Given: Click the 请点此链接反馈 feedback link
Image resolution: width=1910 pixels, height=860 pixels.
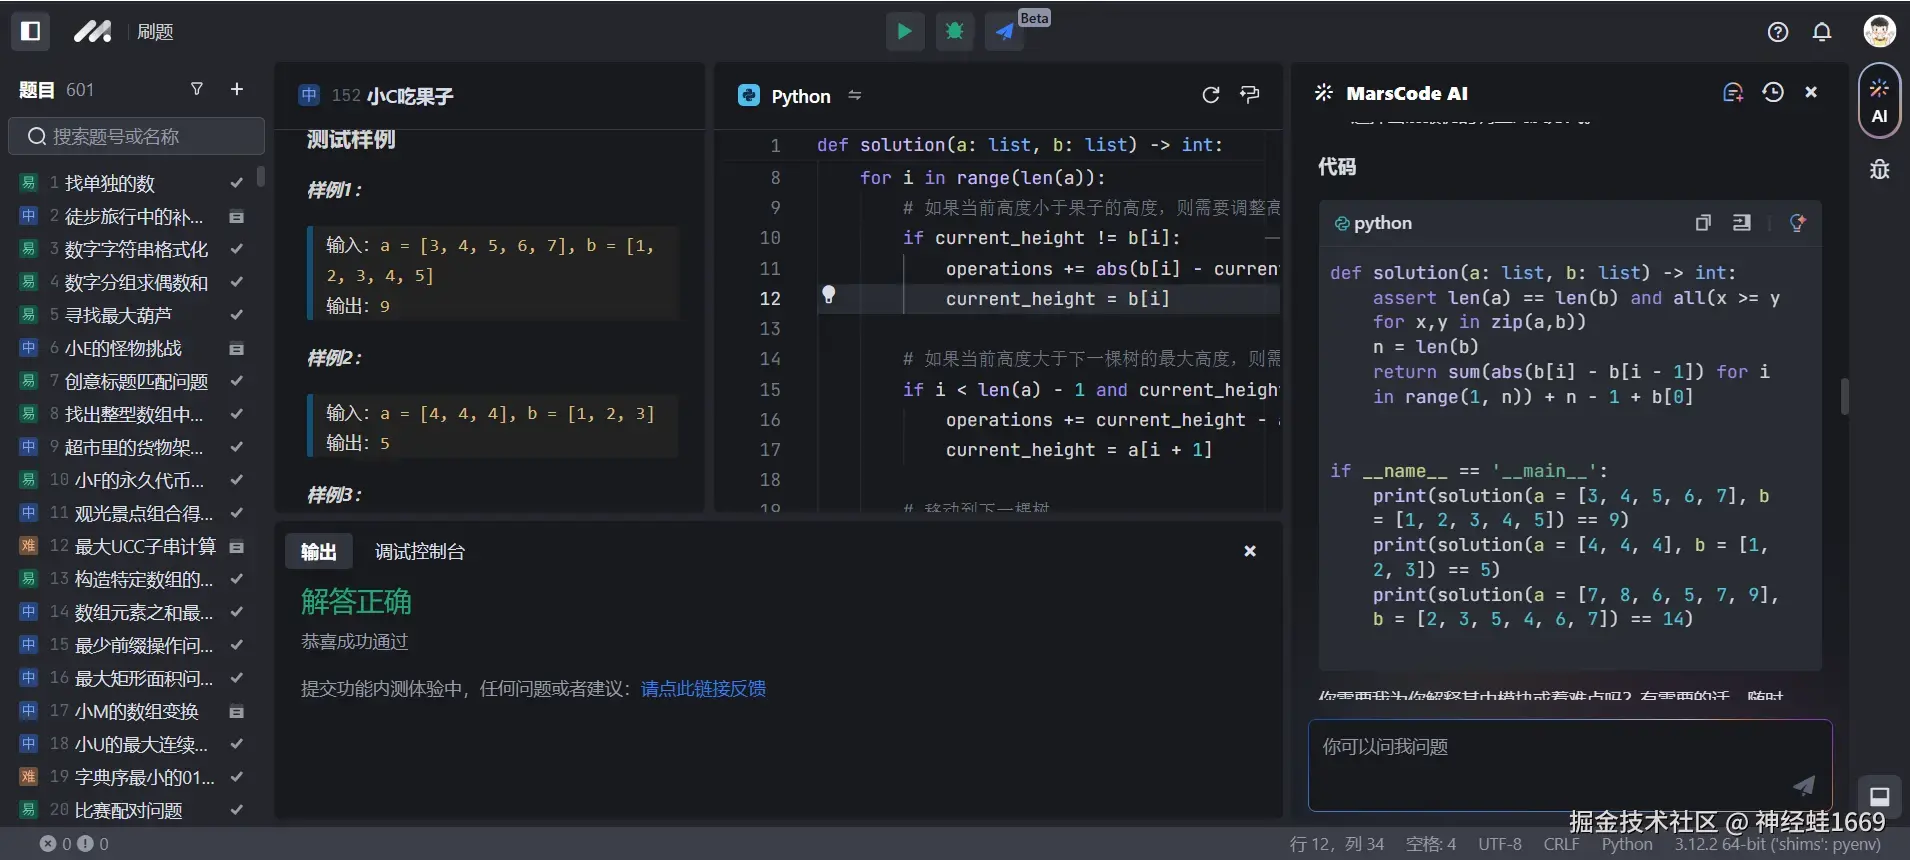Looking at the screenshot, I should [703, 689].
